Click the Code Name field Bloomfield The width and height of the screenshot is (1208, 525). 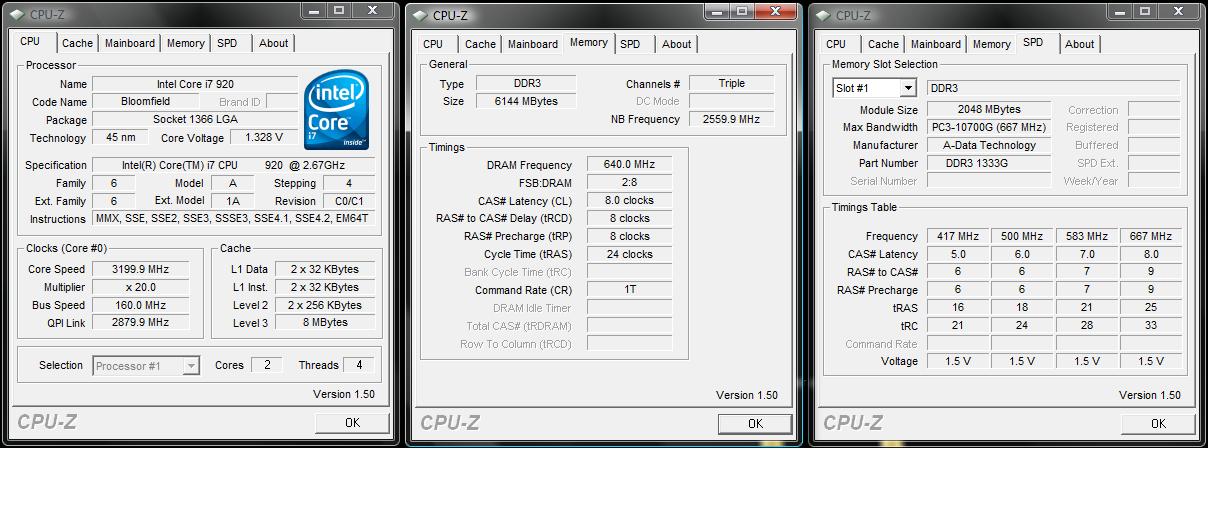pyautogui.click(x=146, y=102)
